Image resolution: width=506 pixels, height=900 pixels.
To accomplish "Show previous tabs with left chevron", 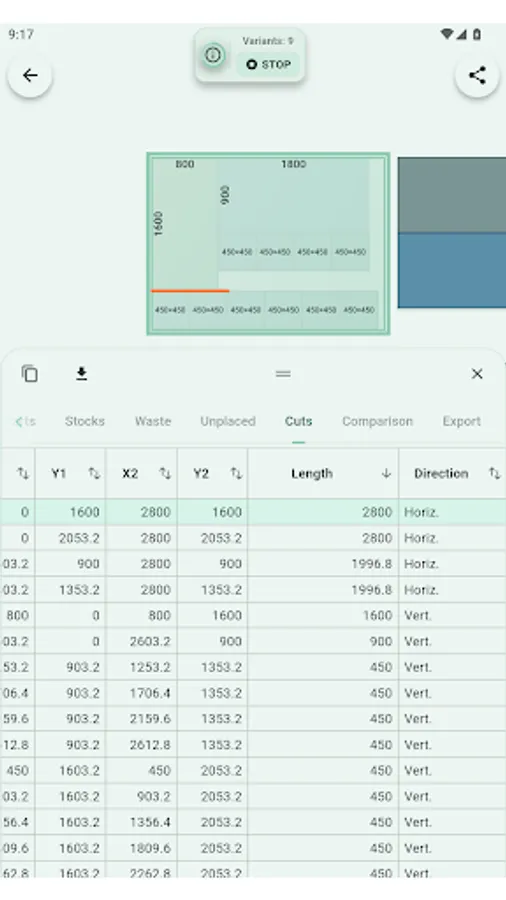I will point(19,422).
